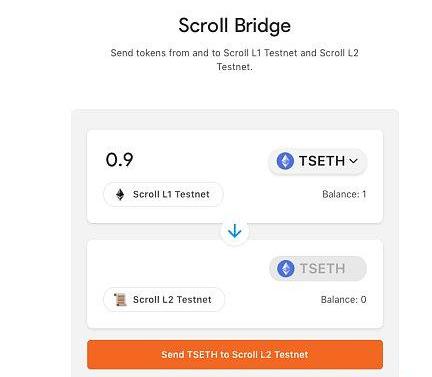Click the blue swap direction arrow
Viewport: 432px width, 377px height.
[x=235, y=231]
